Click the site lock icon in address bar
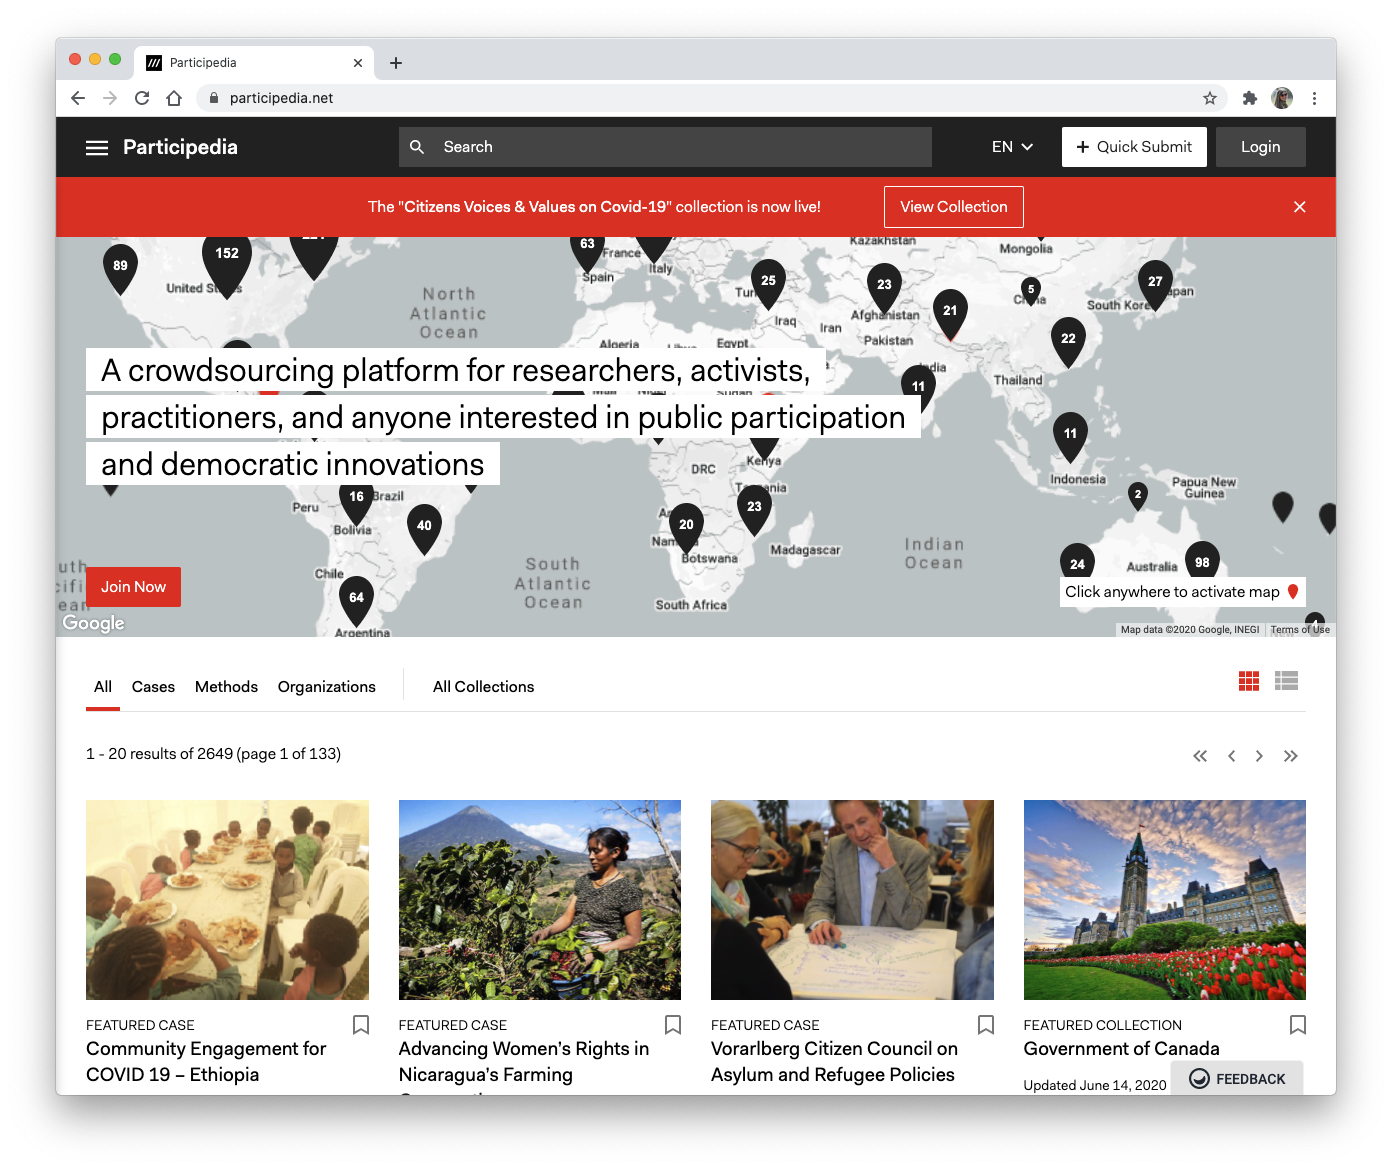Viewport: 1392px width, 1169px height. 213,98
